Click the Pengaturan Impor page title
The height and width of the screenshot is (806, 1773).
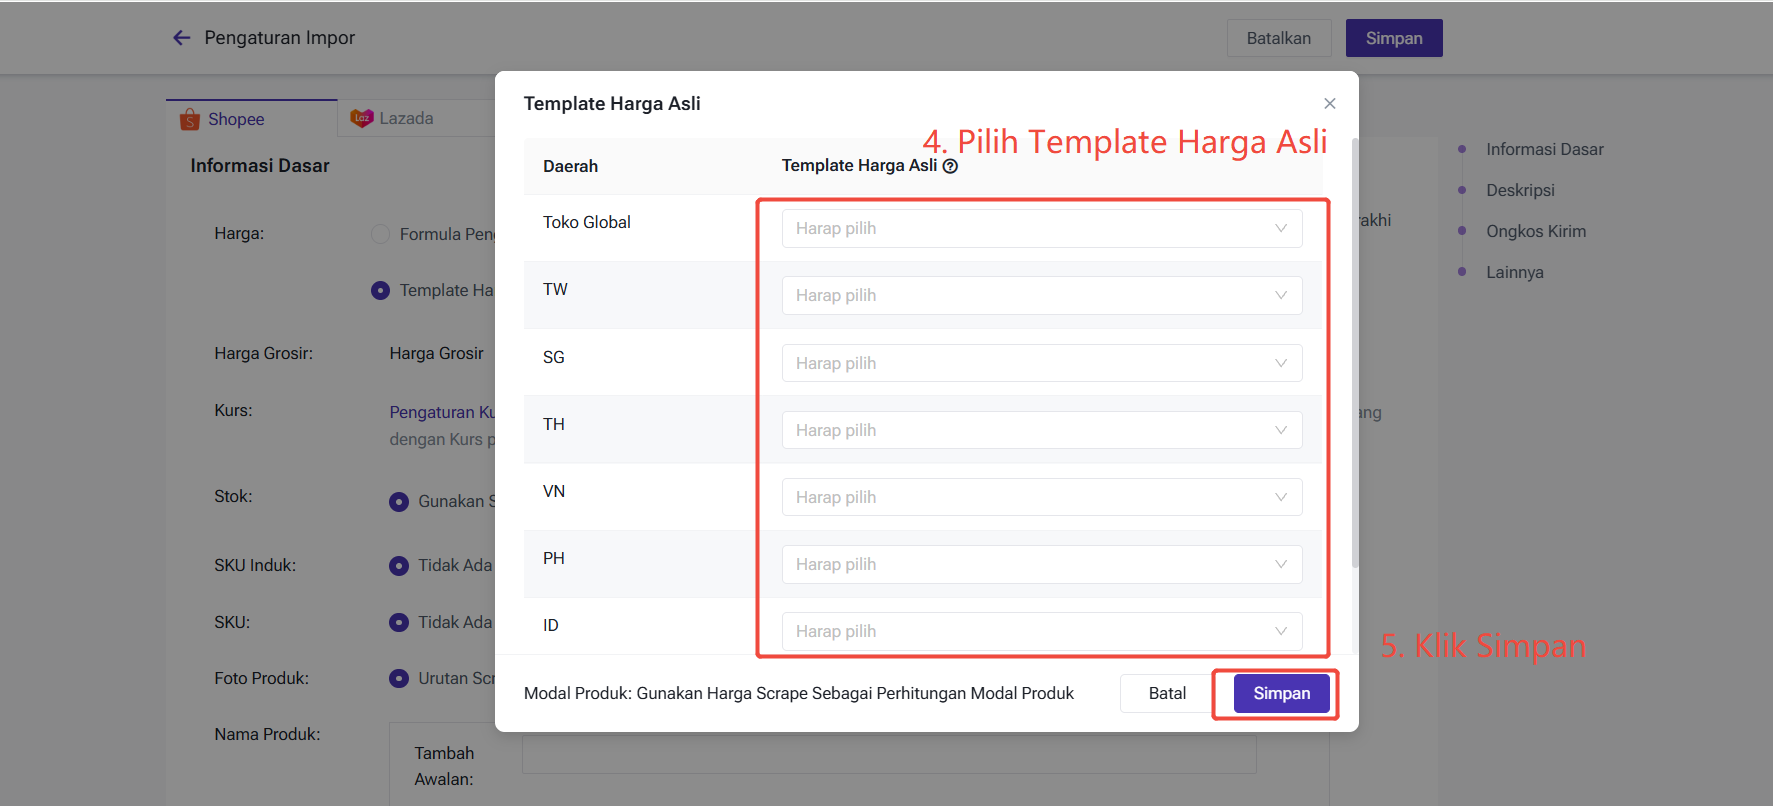[x=280, y=38]
